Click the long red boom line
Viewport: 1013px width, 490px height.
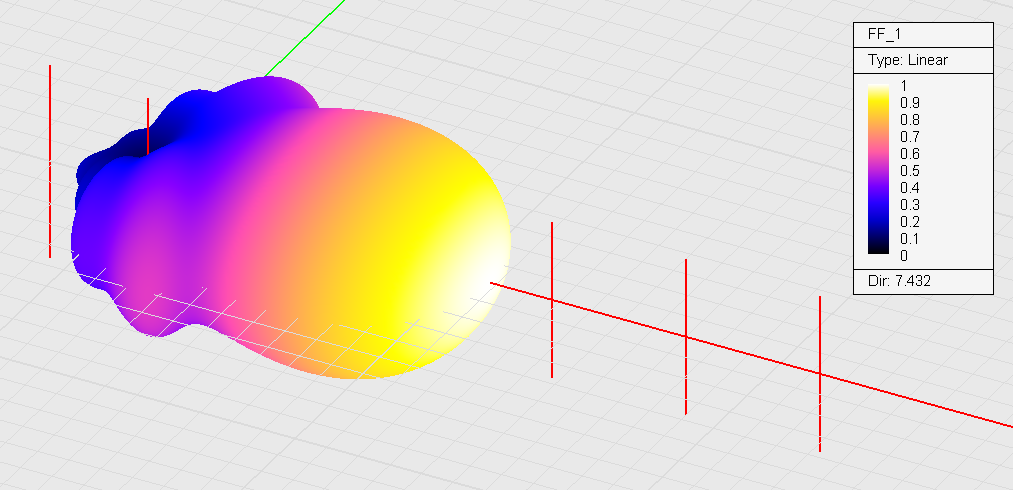751,355
